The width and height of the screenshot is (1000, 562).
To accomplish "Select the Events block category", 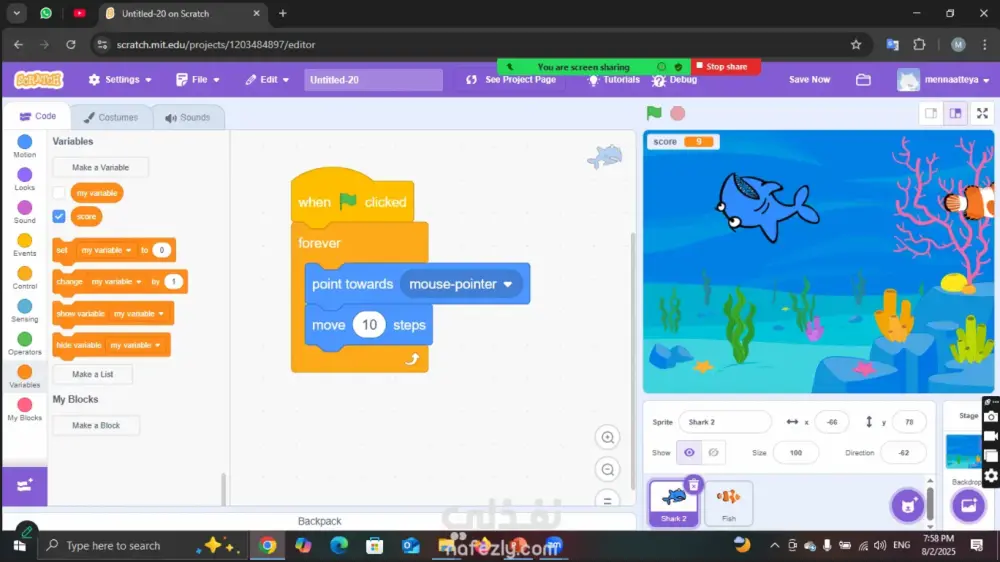I will point(24,245).
